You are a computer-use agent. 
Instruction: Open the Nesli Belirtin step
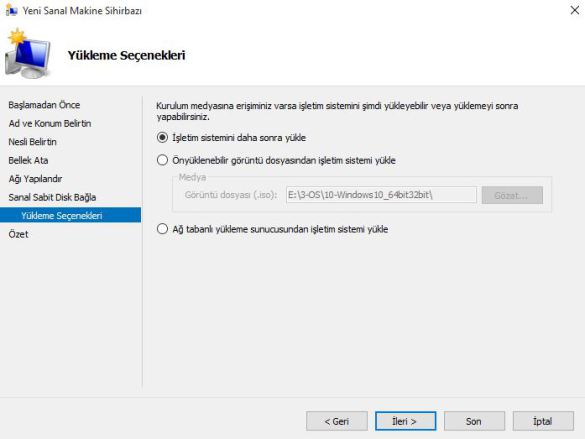(32, 142)
